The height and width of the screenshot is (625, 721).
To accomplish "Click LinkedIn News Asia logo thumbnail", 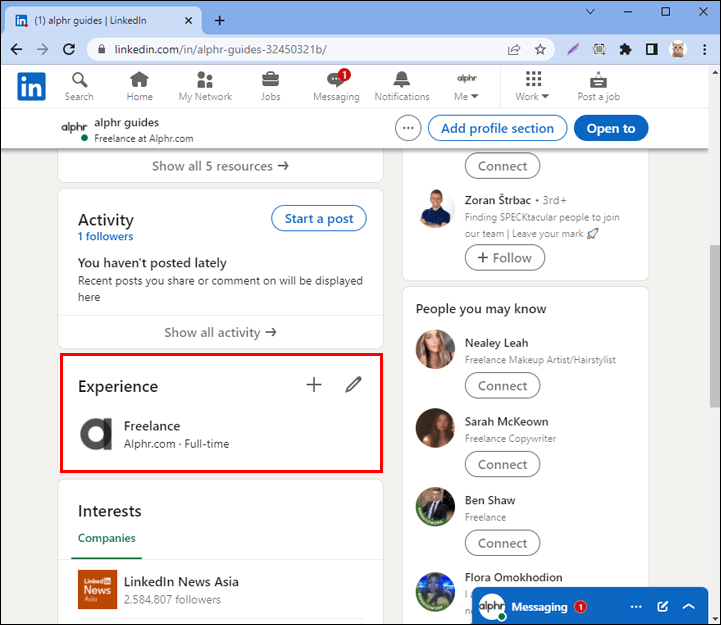I will point(97,590).
